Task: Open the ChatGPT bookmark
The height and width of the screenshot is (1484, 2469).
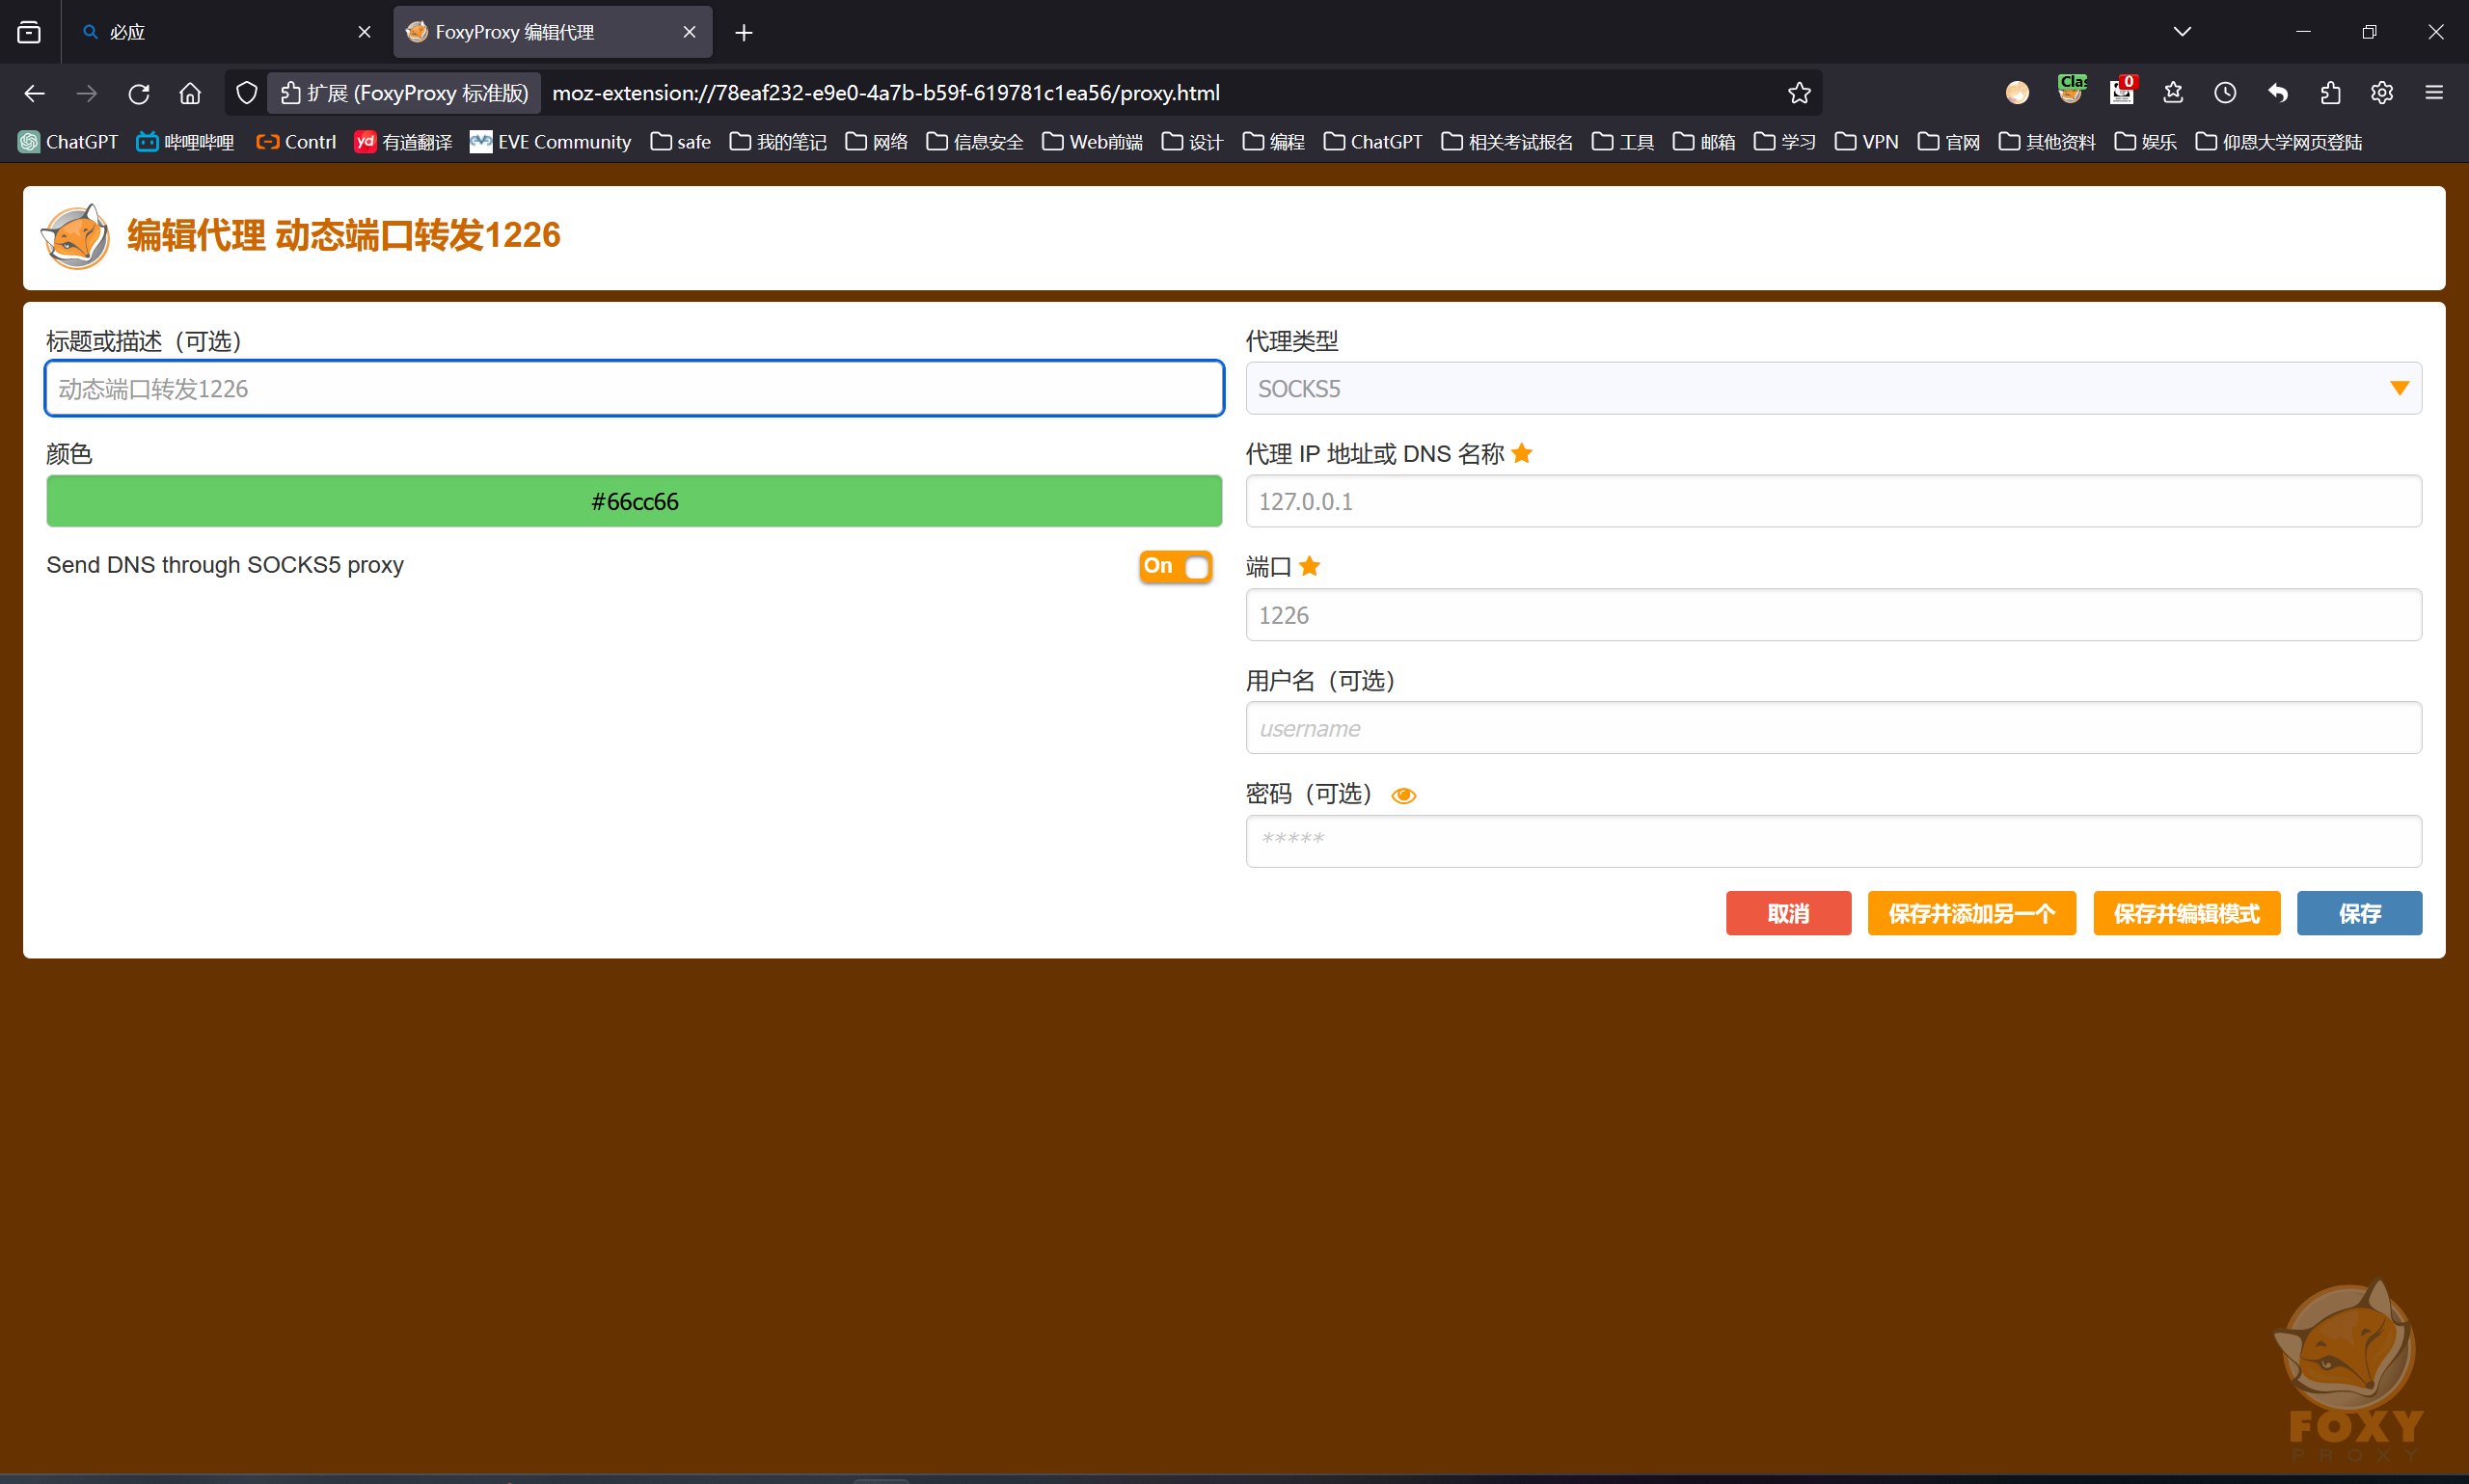Action: pyautogui.click(x=68, y=142)
